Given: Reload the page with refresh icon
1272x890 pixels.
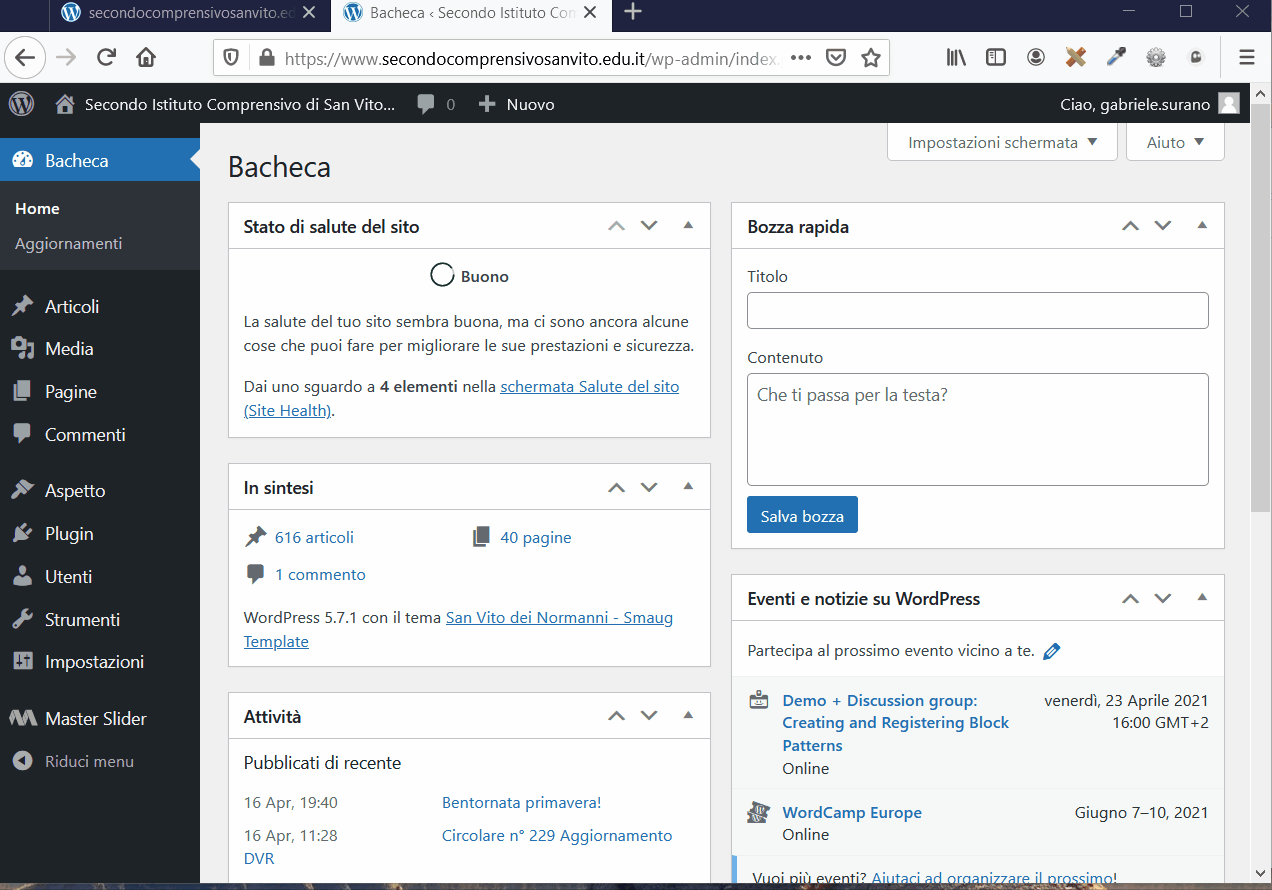Looking at the screenshot, I should click(x=106, y=57).
